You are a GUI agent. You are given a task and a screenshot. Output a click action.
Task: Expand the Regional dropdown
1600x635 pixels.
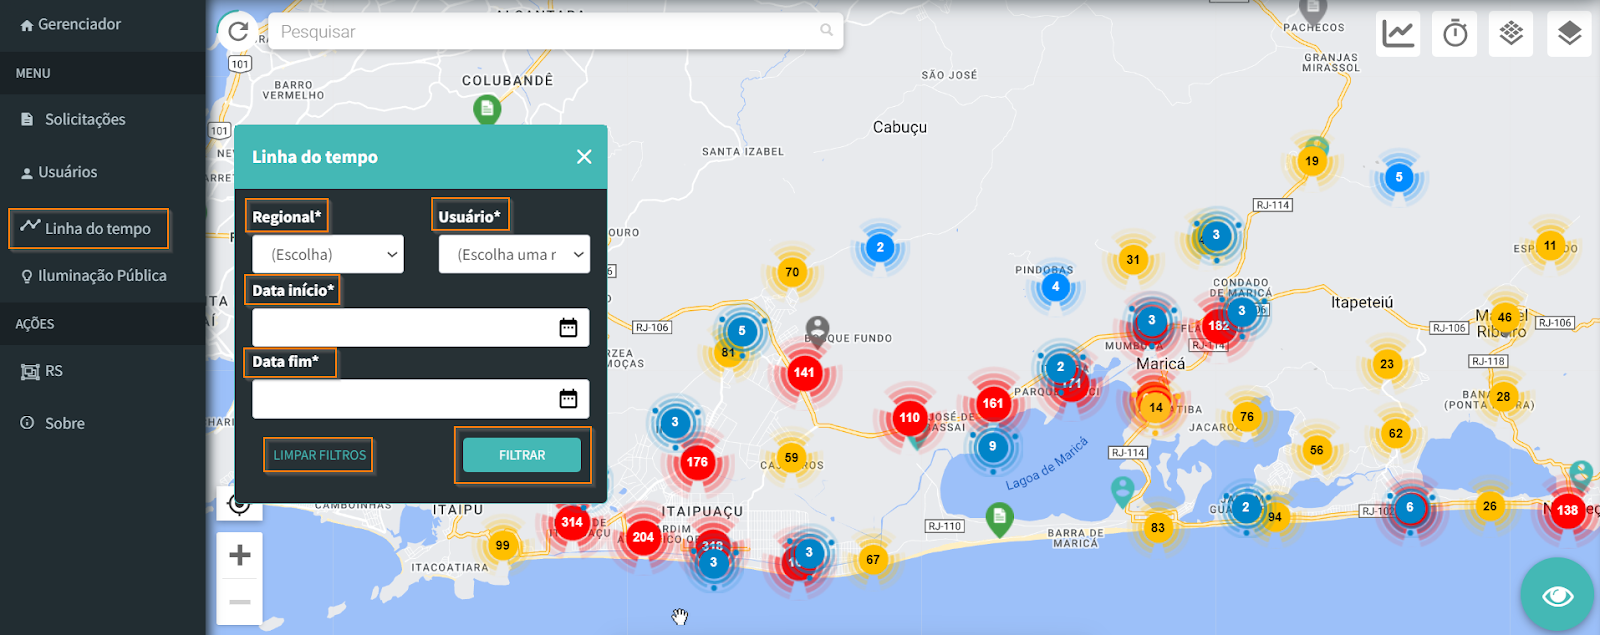coord(328,255)
